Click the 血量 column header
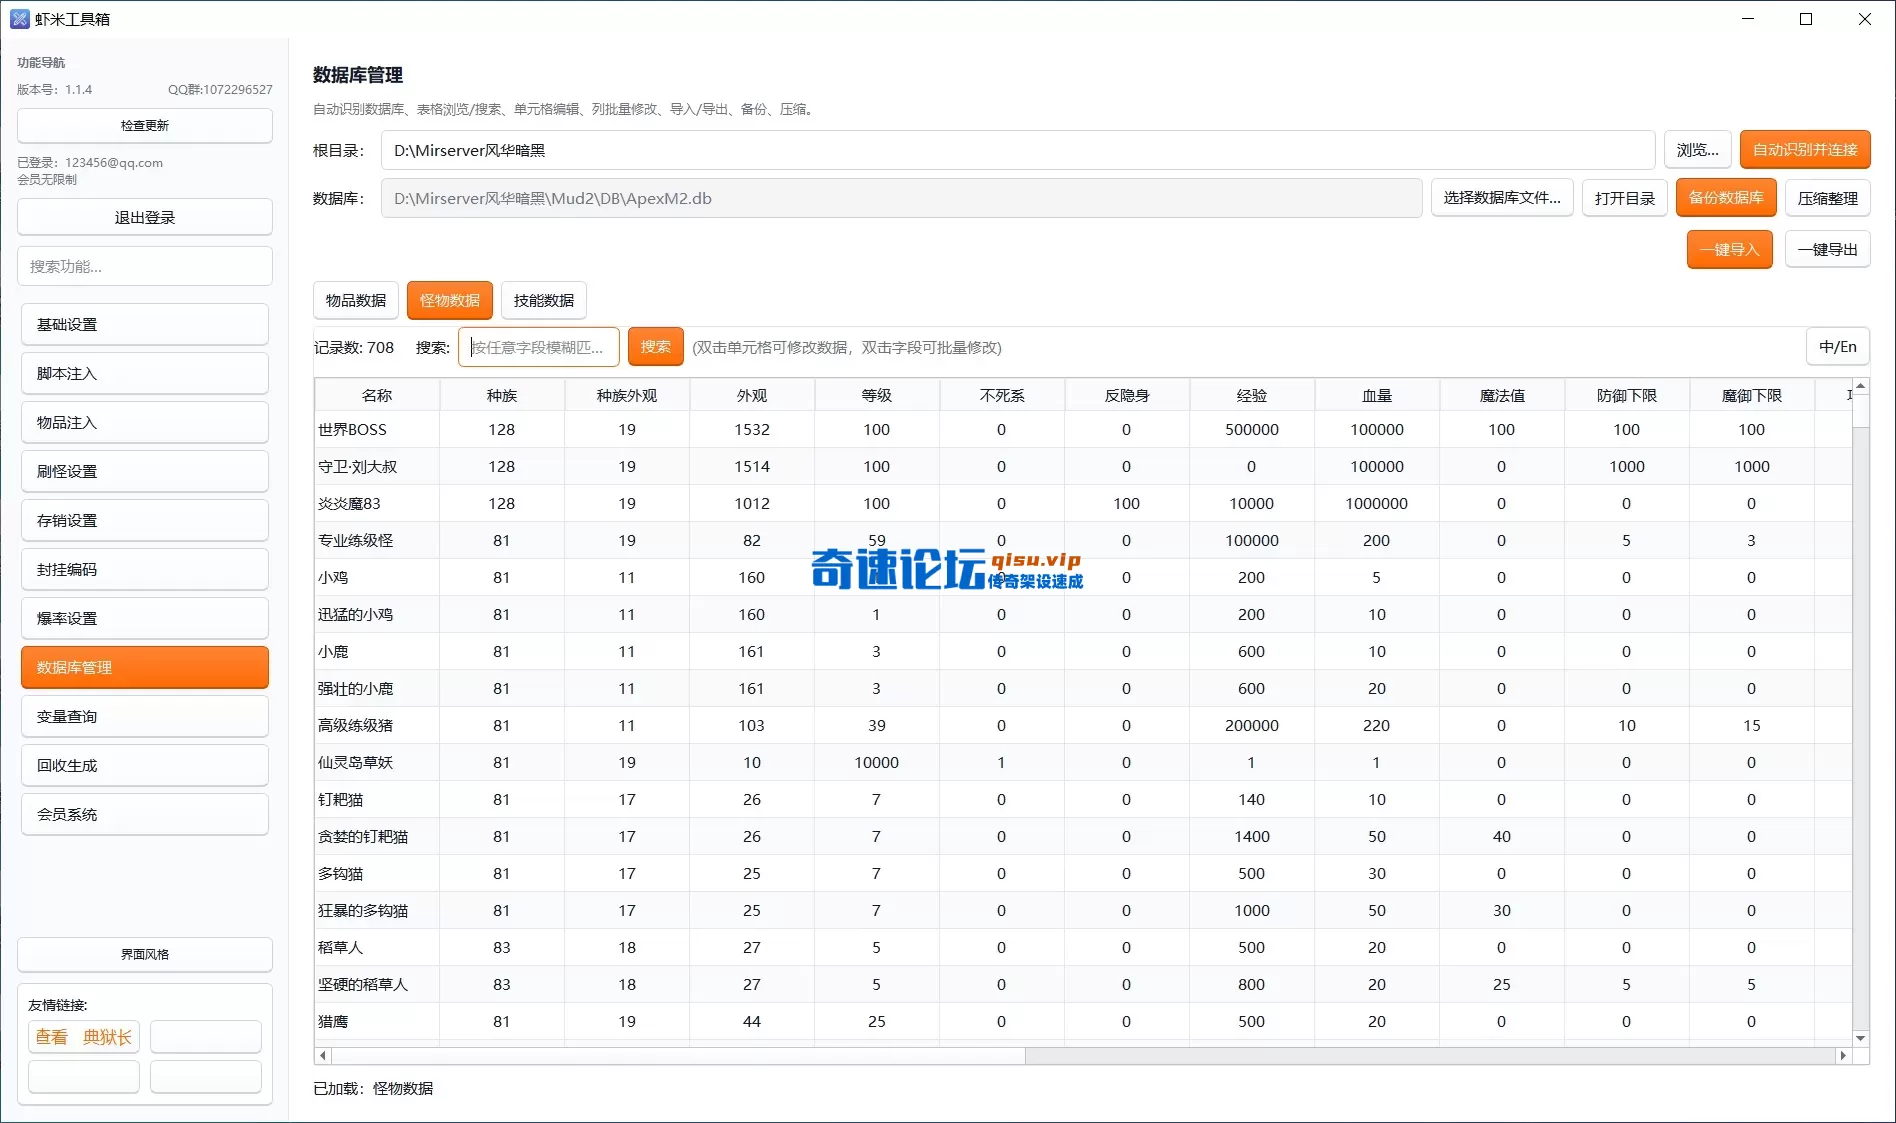The width and height of the screenshot is (1896, 1123). [x=1376, y=395]
